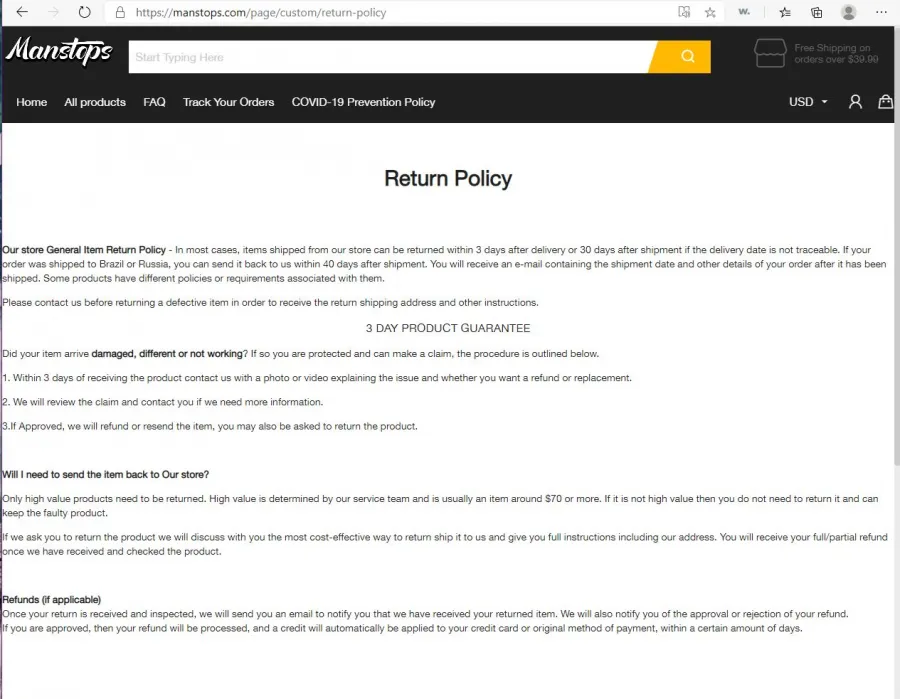Click the Return Policy heading
Screen dimensions: 900x699
click(x=448, y=178)
